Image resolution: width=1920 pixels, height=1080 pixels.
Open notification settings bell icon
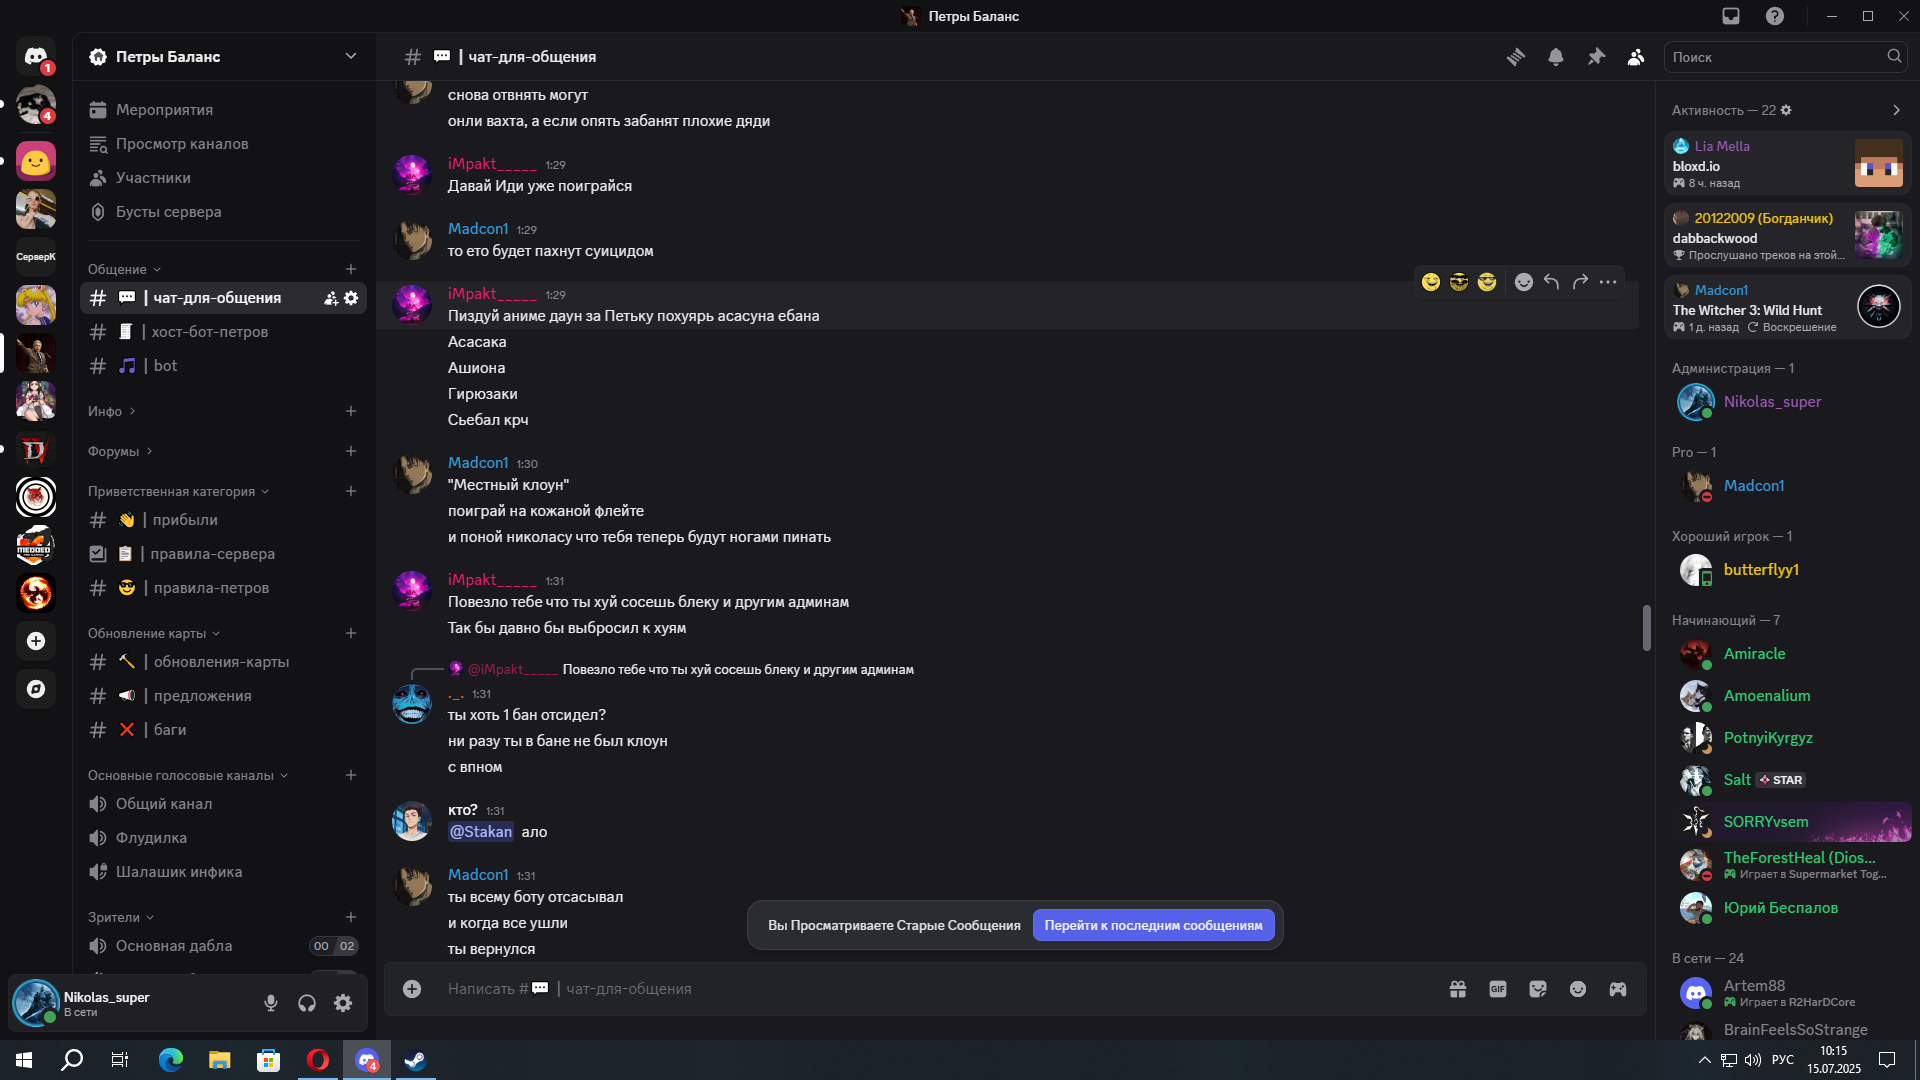[x=1556, y=57]
